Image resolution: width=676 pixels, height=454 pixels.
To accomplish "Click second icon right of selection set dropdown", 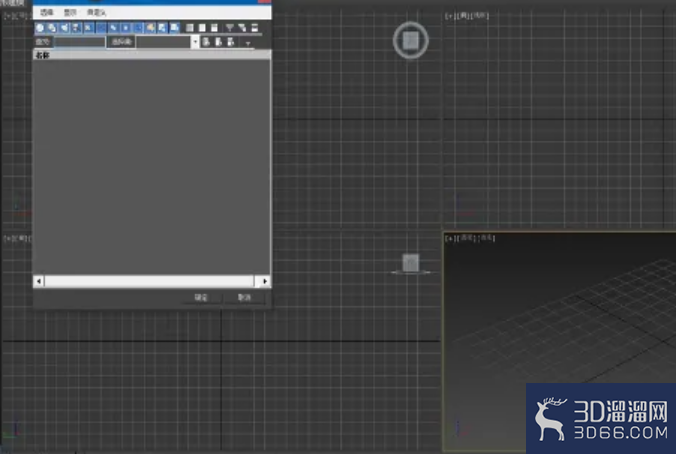I will 219,42.
